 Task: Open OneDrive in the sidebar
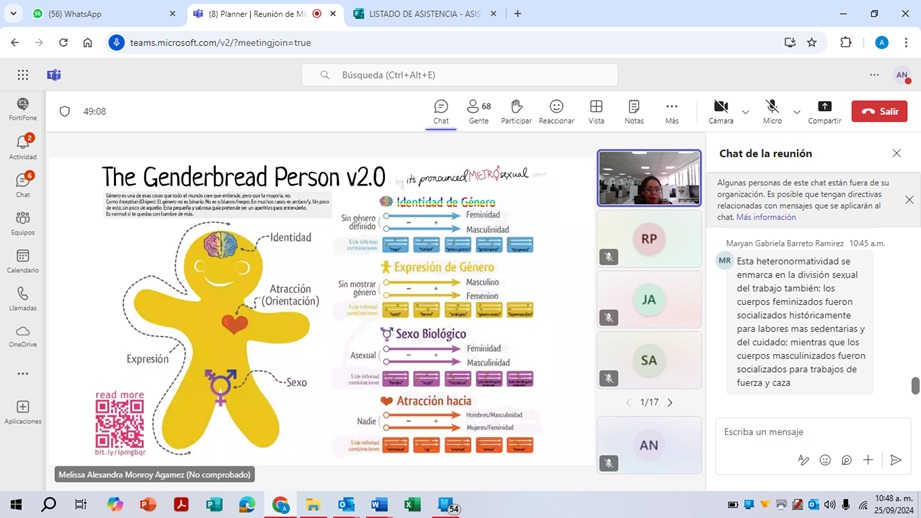point(23,336)
